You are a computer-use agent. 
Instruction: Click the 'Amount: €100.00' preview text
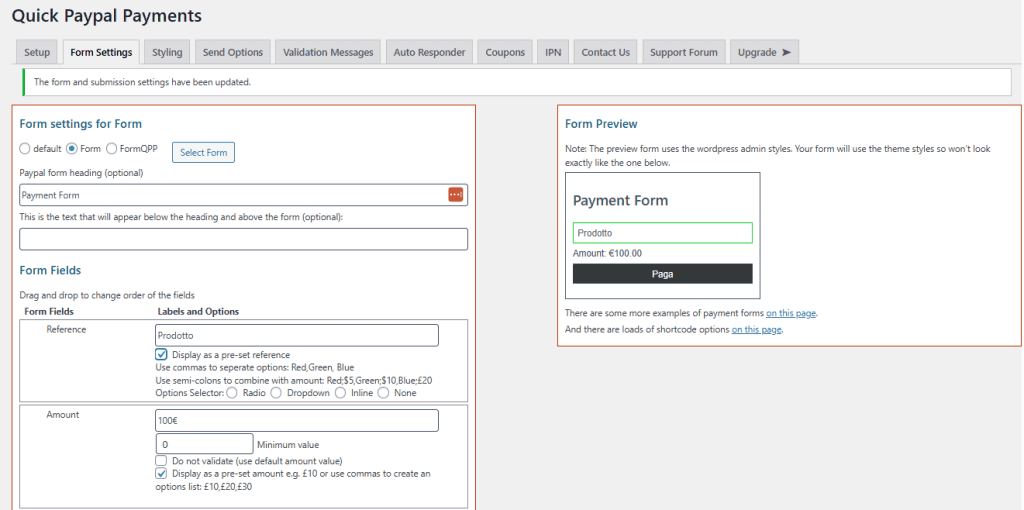pos(607,253)
